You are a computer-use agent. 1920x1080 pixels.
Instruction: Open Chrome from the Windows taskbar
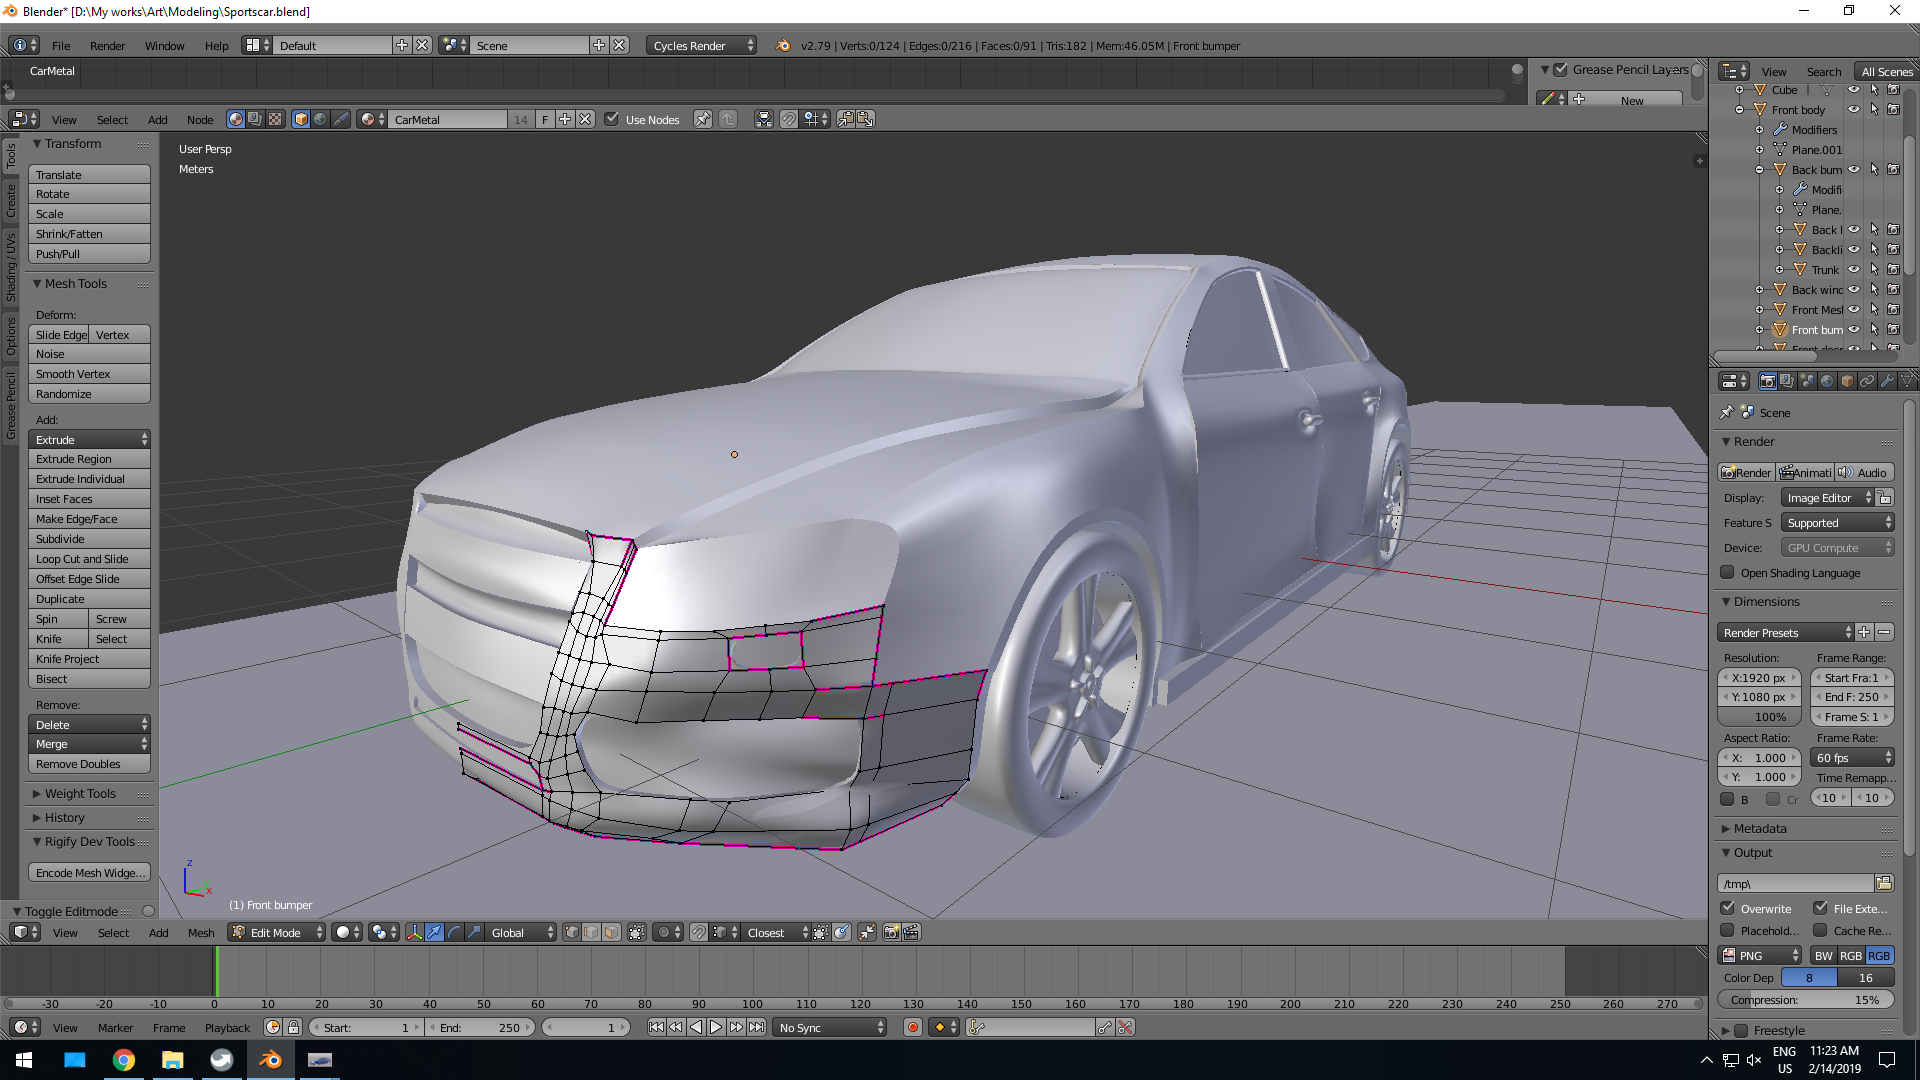tap(124, 1060)
